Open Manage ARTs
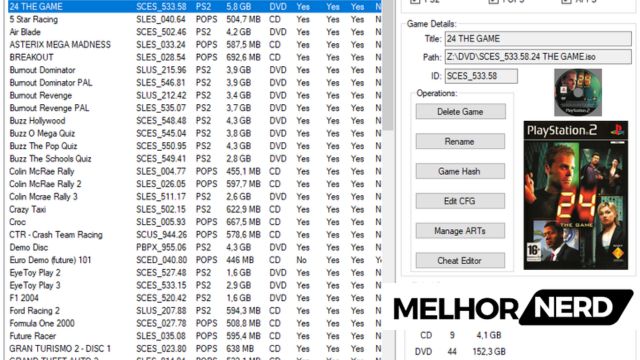The height and width of the screenshot is (360, 640). tap(460, 231)
